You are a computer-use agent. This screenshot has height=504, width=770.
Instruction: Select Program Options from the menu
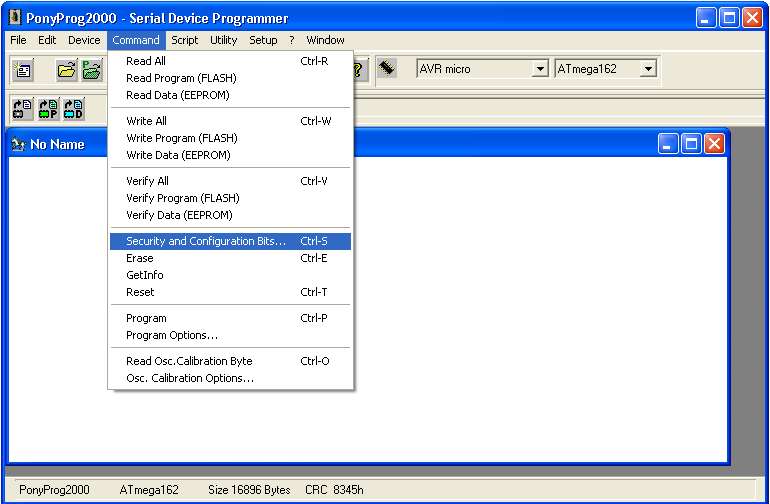pyautogui.click(x=172, y=335)
